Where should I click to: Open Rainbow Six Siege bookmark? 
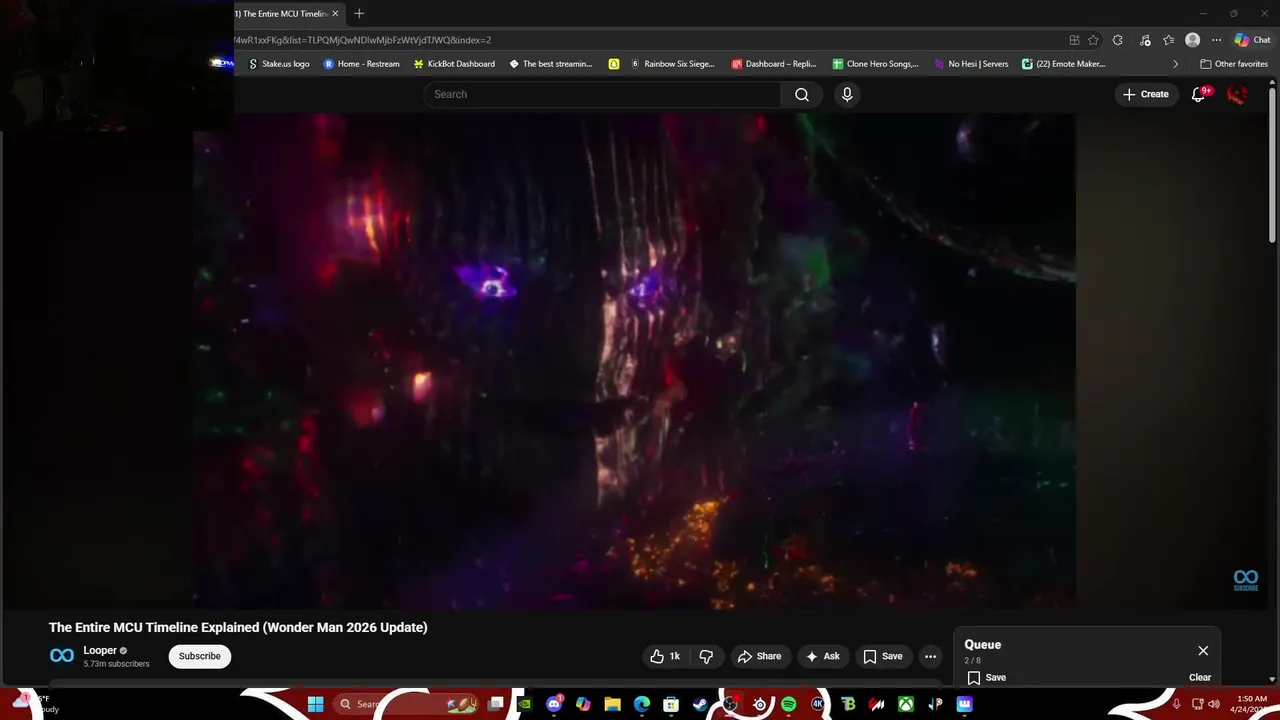click(673, 64)
